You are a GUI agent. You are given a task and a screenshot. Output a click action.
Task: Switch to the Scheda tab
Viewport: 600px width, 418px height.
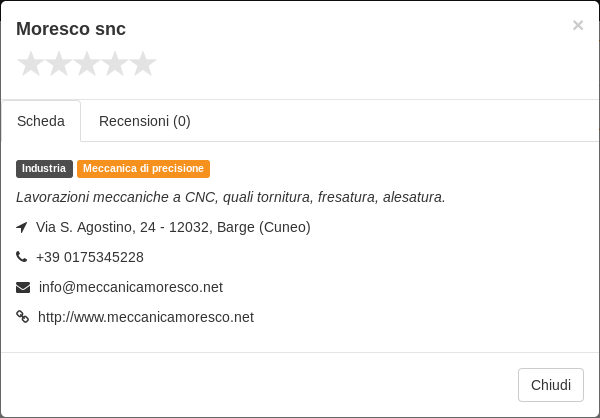tap(41, 121)
